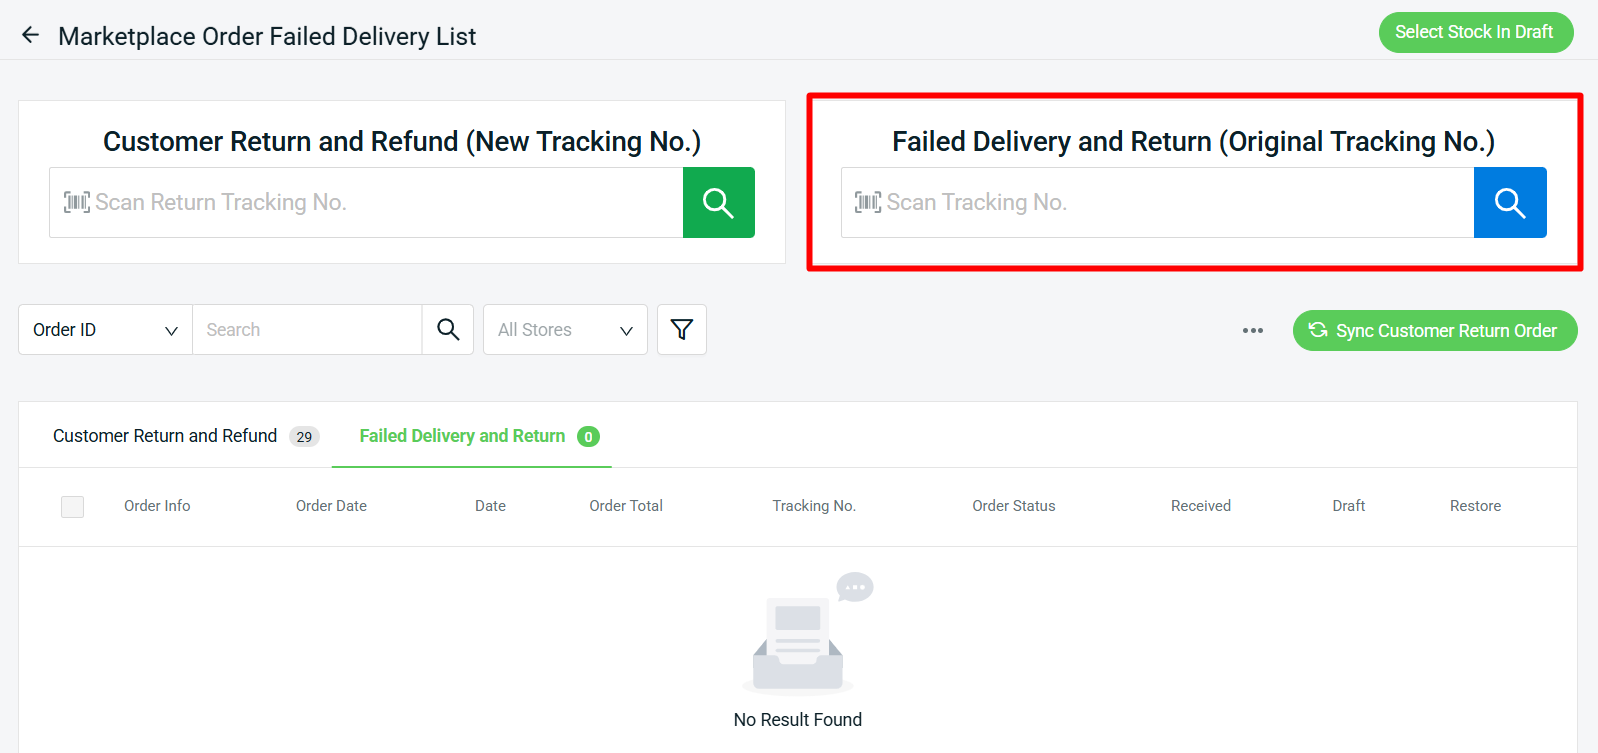Click the barcode icon in Scan Tracking field

click(867, 202)
